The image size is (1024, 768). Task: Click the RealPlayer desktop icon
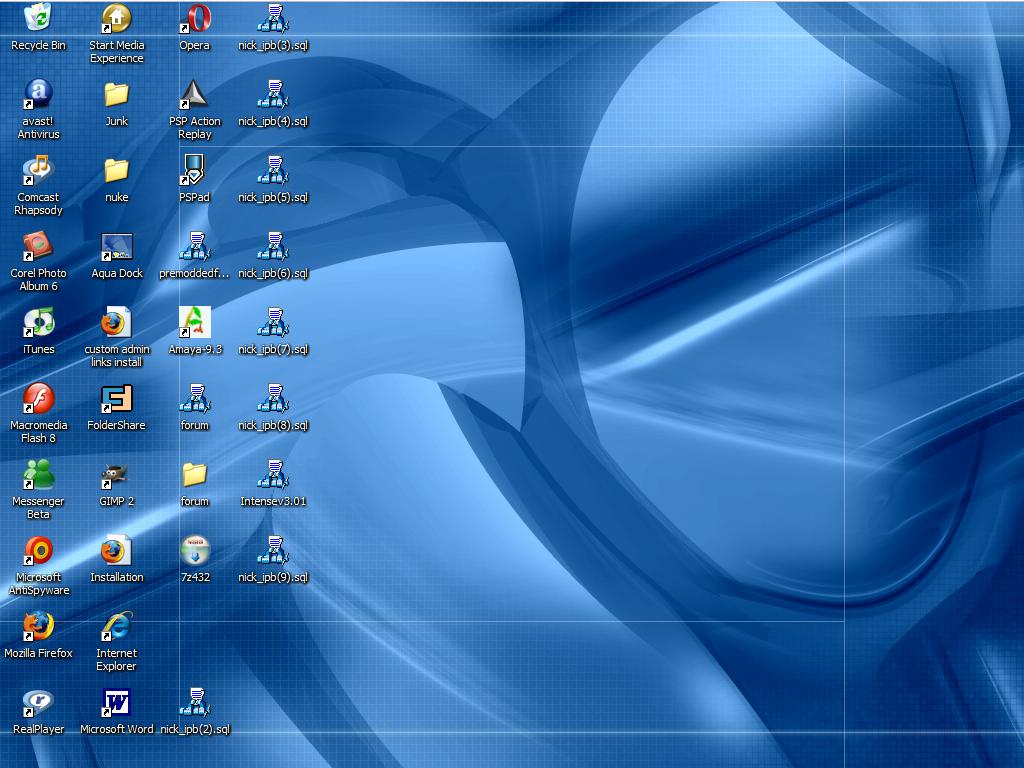pyautogui.click(x=38, y=702)
